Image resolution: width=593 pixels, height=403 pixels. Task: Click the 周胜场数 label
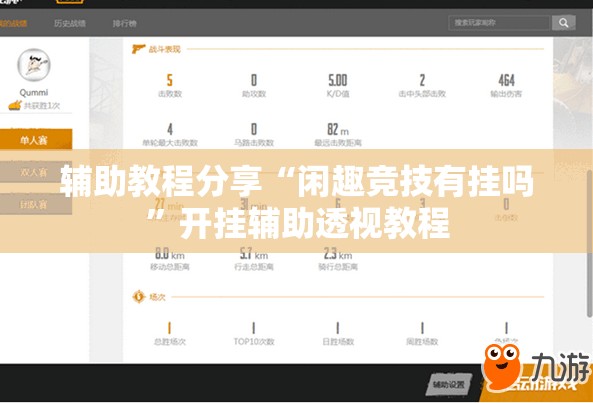point(422,342)
